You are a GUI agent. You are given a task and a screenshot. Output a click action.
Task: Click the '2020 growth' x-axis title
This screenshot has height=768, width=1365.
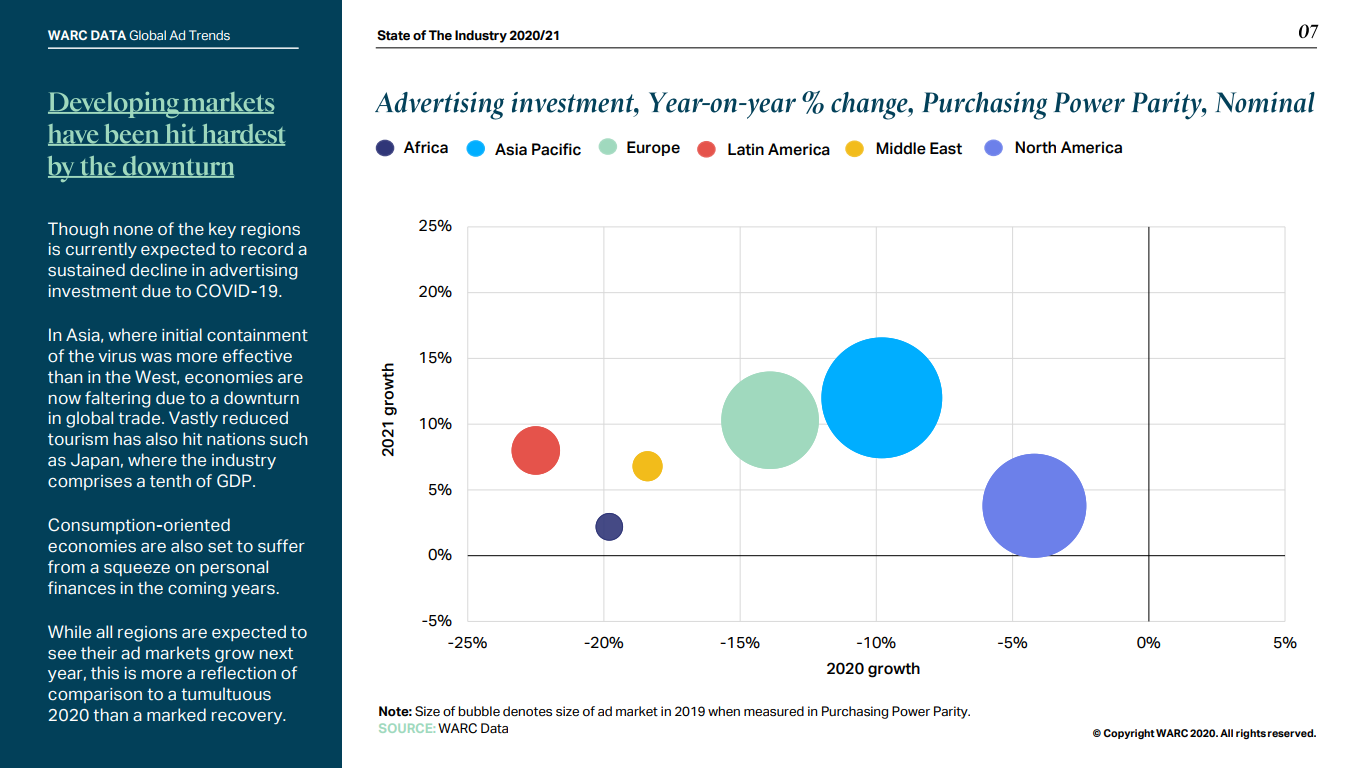(x=873, y=668)
